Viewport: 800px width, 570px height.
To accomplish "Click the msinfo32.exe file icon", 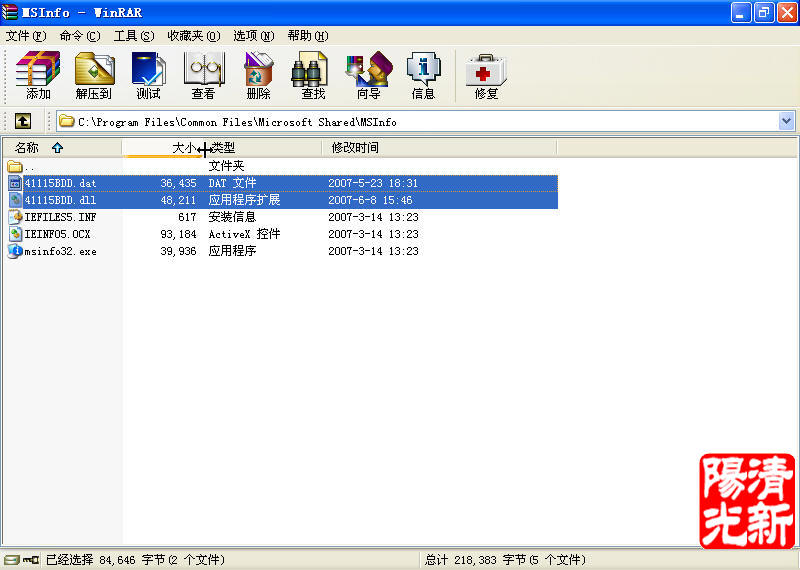I will point(15,251).
